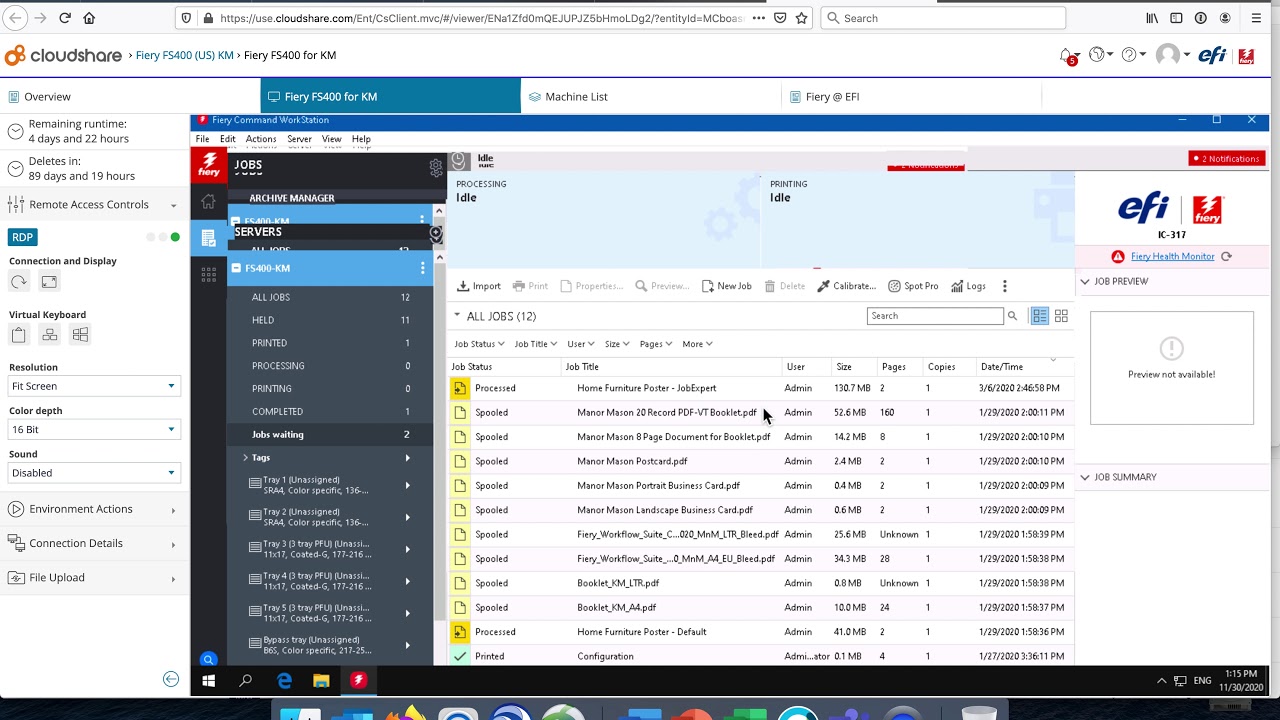Open the Job Title filter dropdown
1280x720 pixels.
point(536,344)
